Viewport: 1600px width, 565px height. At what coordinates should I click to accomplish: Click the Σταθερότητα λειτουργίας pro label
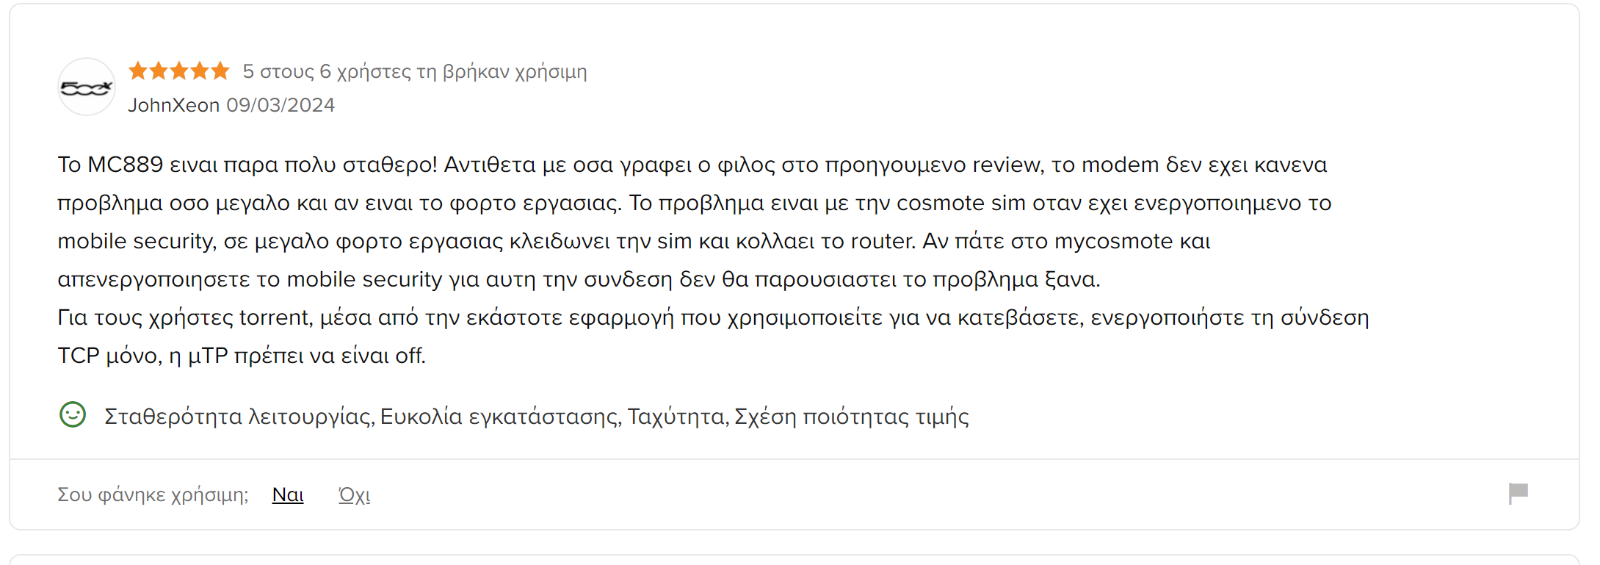click(238, 417)
